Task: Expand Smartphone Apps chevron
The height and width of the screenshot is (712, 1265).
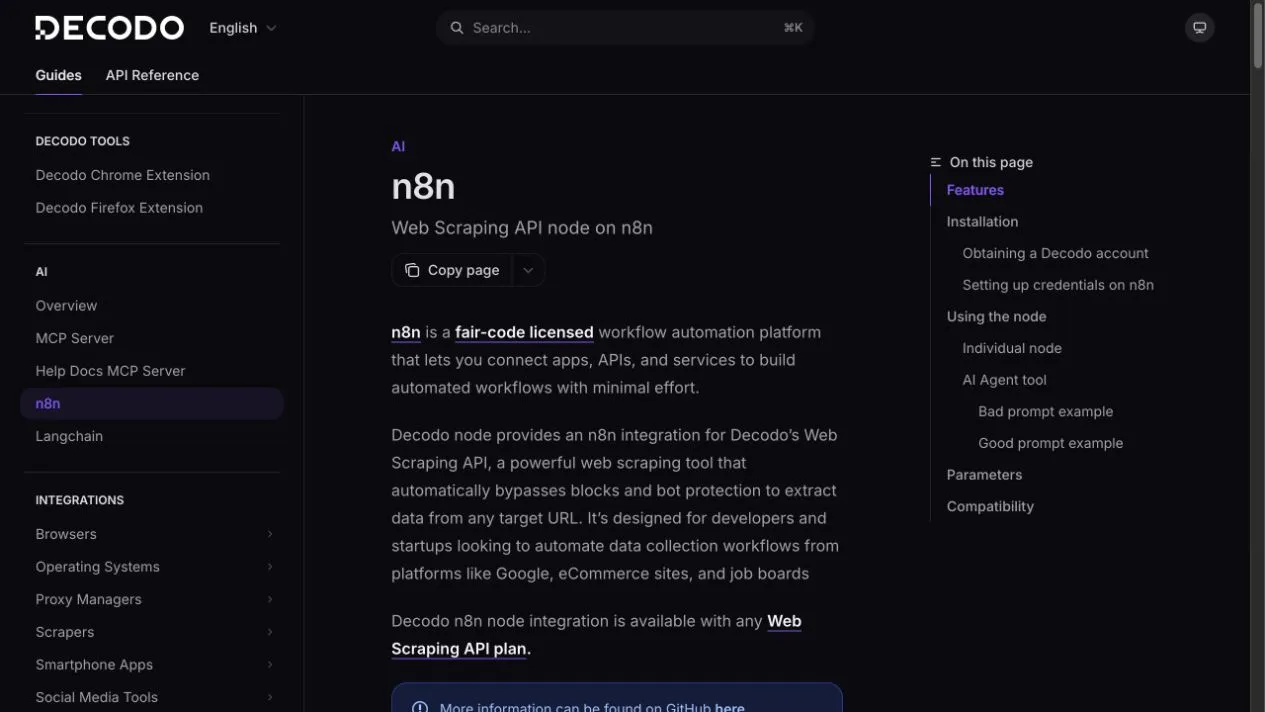Action: pos(270,665)
